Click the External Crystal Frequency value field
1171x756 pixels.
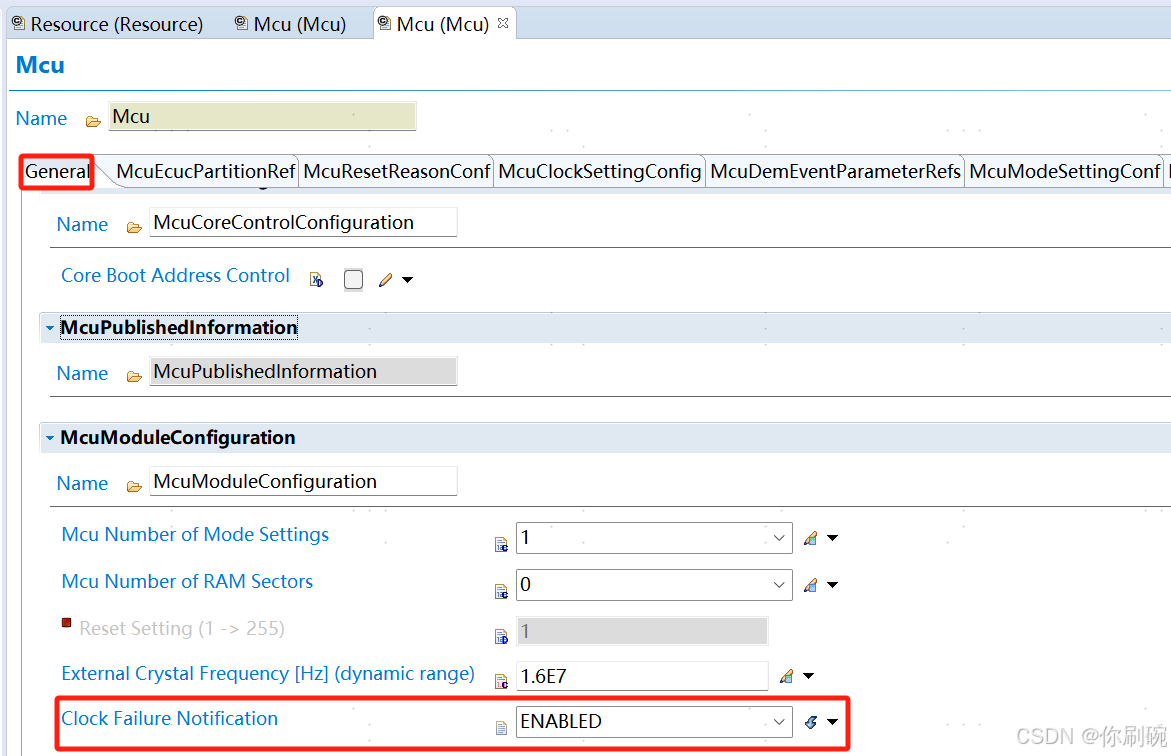(x=642, y=676)
